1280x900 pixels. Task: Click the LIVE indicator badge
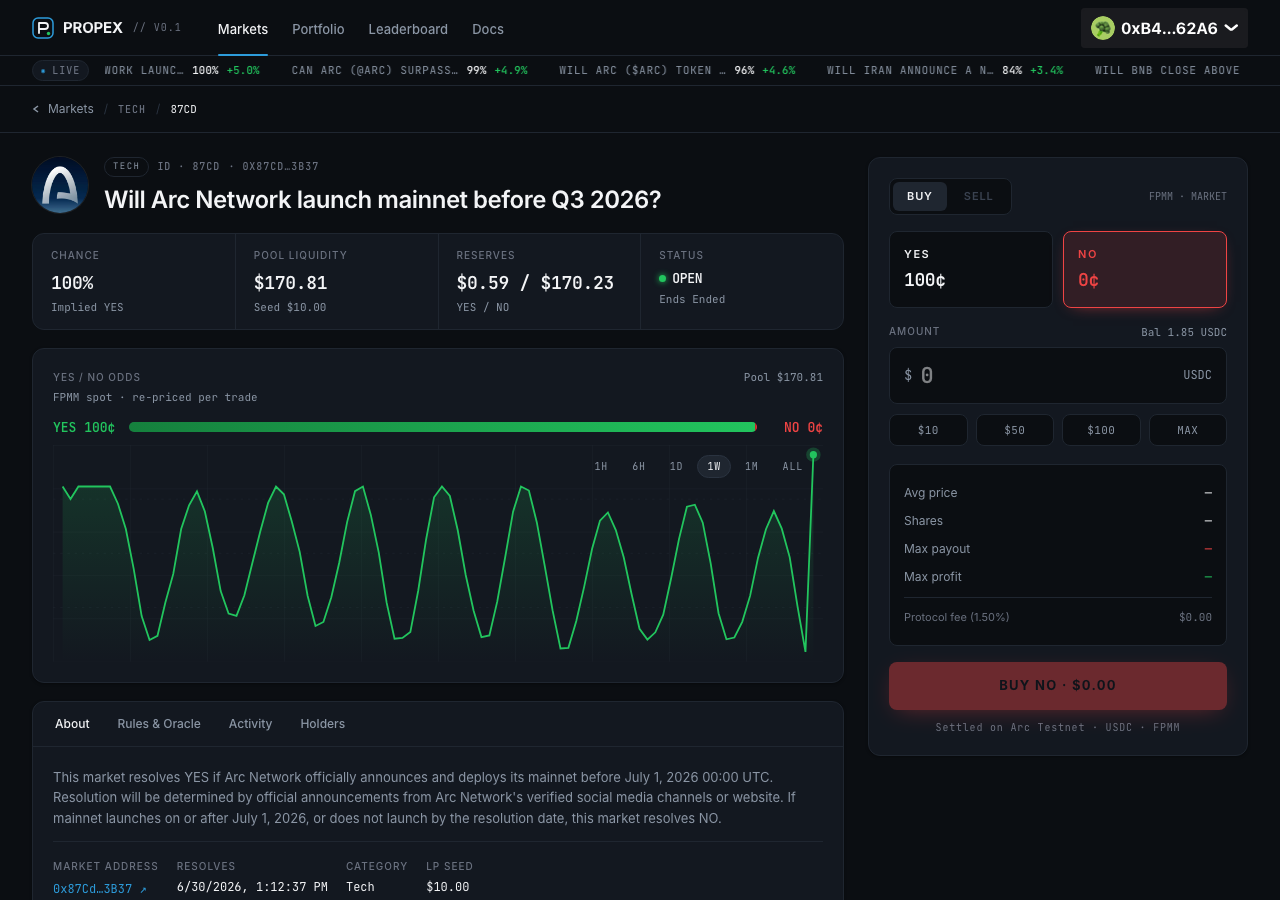click(60, 70)
